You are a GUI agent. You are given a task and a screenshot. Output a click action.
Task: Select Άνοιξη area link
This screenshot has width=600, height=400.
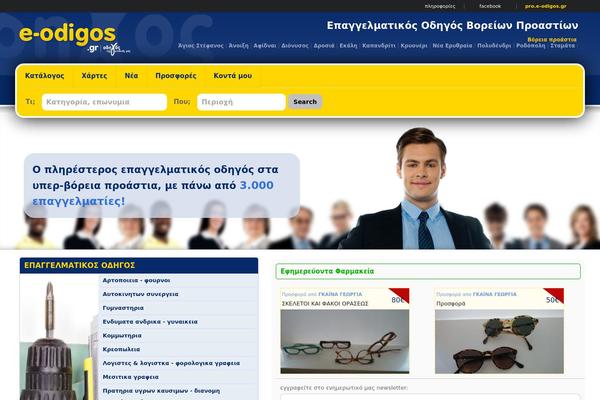pos(238,46)
